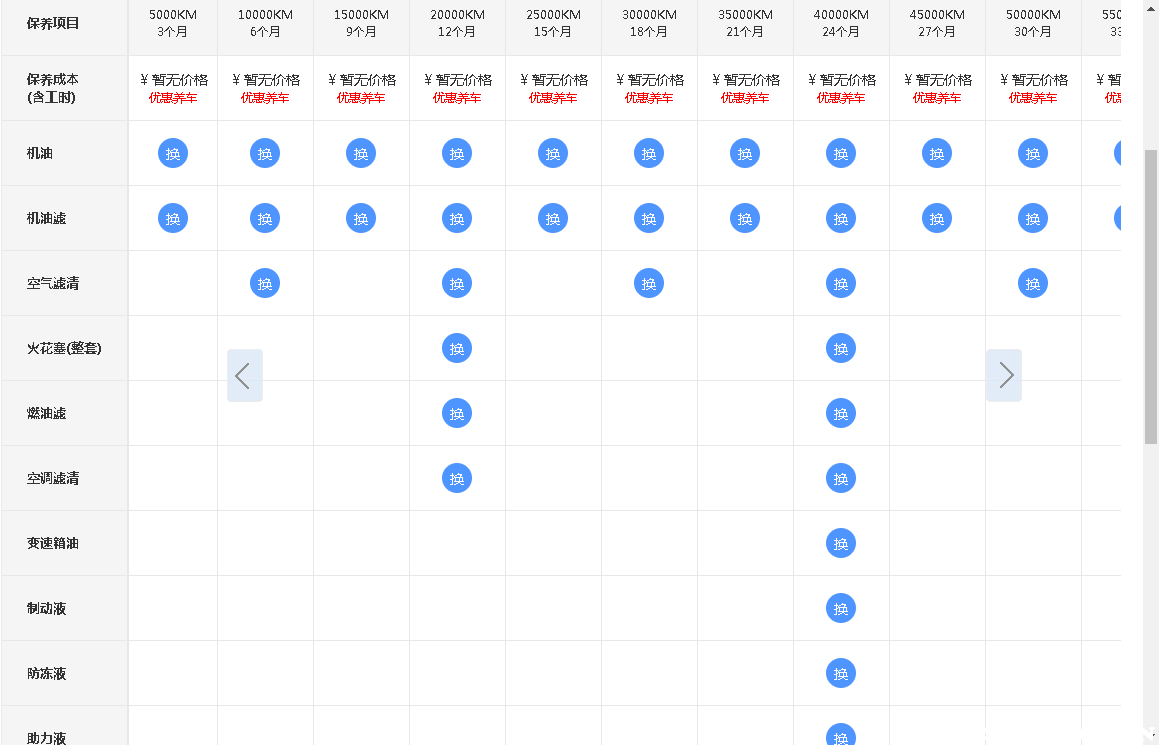The height and width of the screenshot is (745, 1159).
Task: Click 机油 换 icon at 45000KM
Action: (x=937, y=153)
